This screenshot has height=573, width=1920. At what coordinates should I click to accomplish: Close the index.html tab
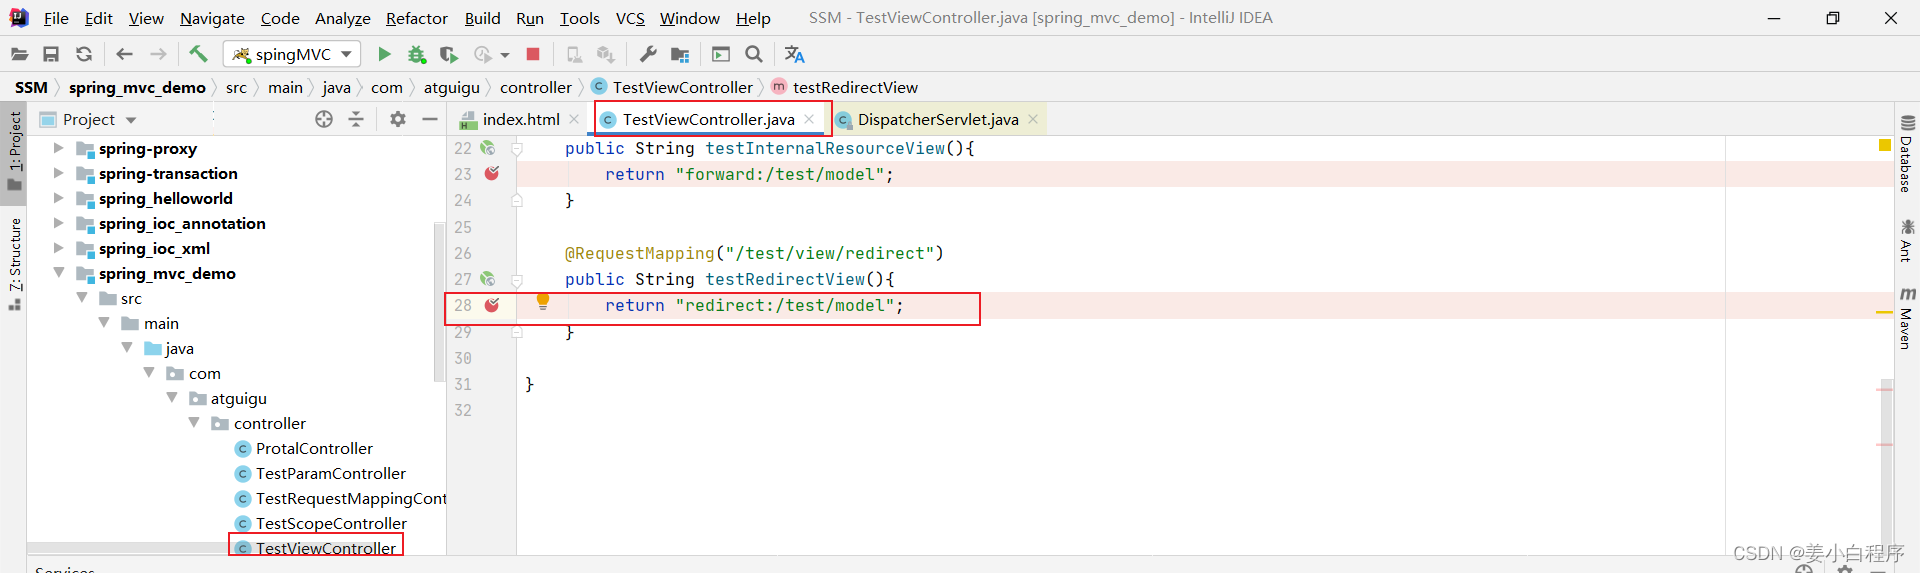574,119
